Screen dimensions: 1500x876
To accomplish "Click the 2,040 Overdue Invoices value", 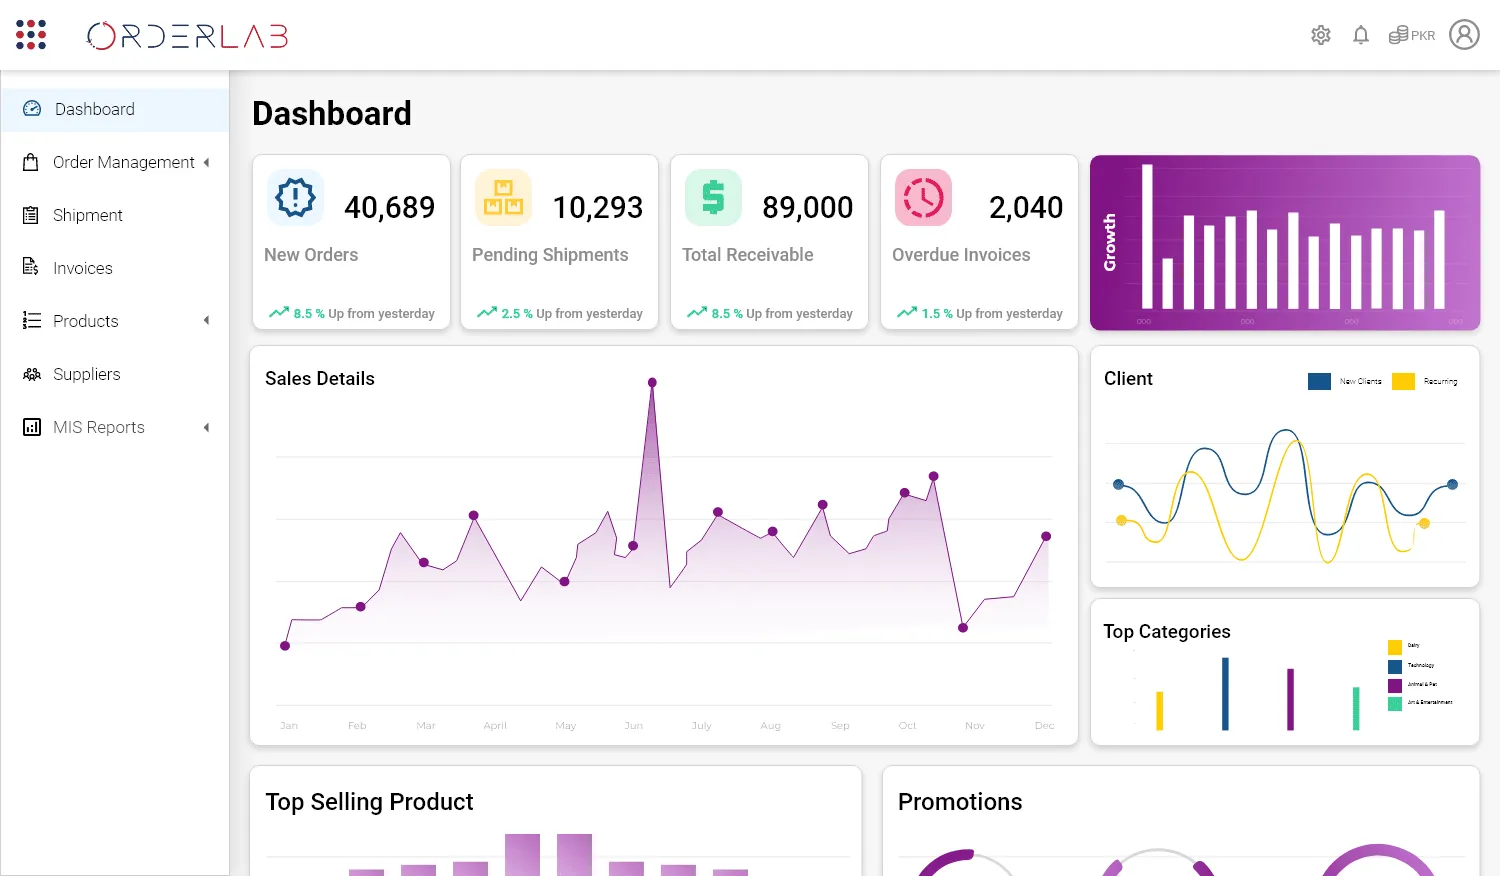I will [1026, 207].
